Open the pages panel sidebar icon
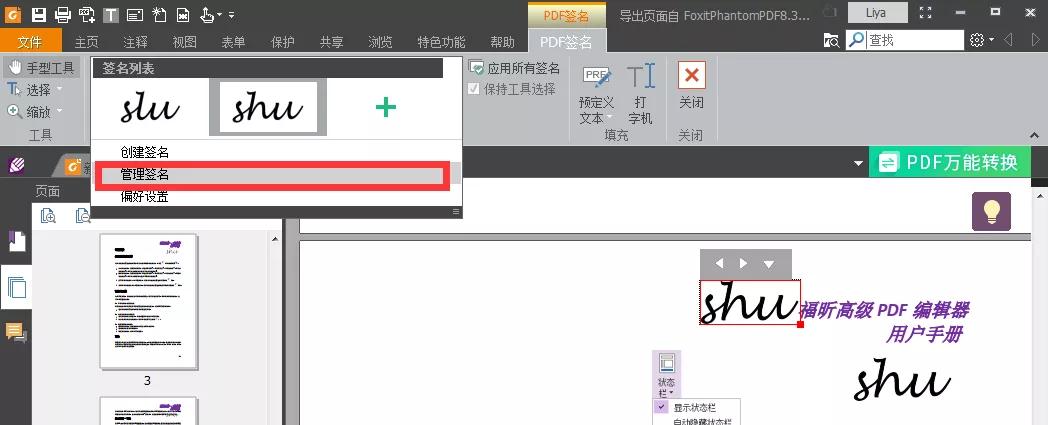Screen dimensions: 1048x425 click(x=17, y=287)
